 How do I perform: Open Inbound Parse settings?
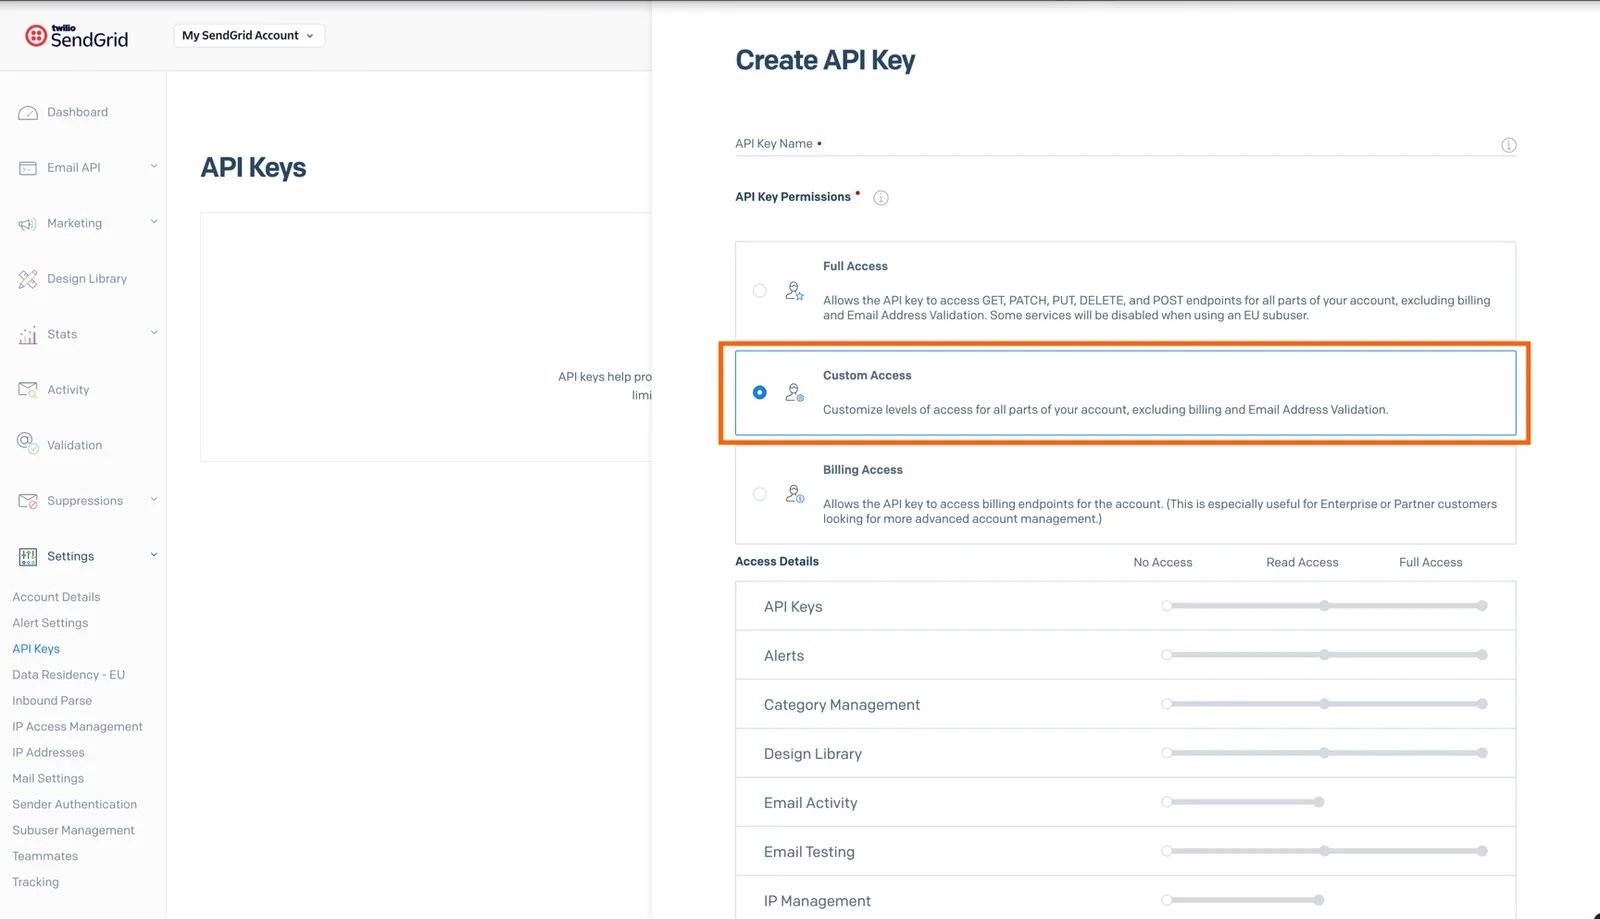tap(52, 701)
